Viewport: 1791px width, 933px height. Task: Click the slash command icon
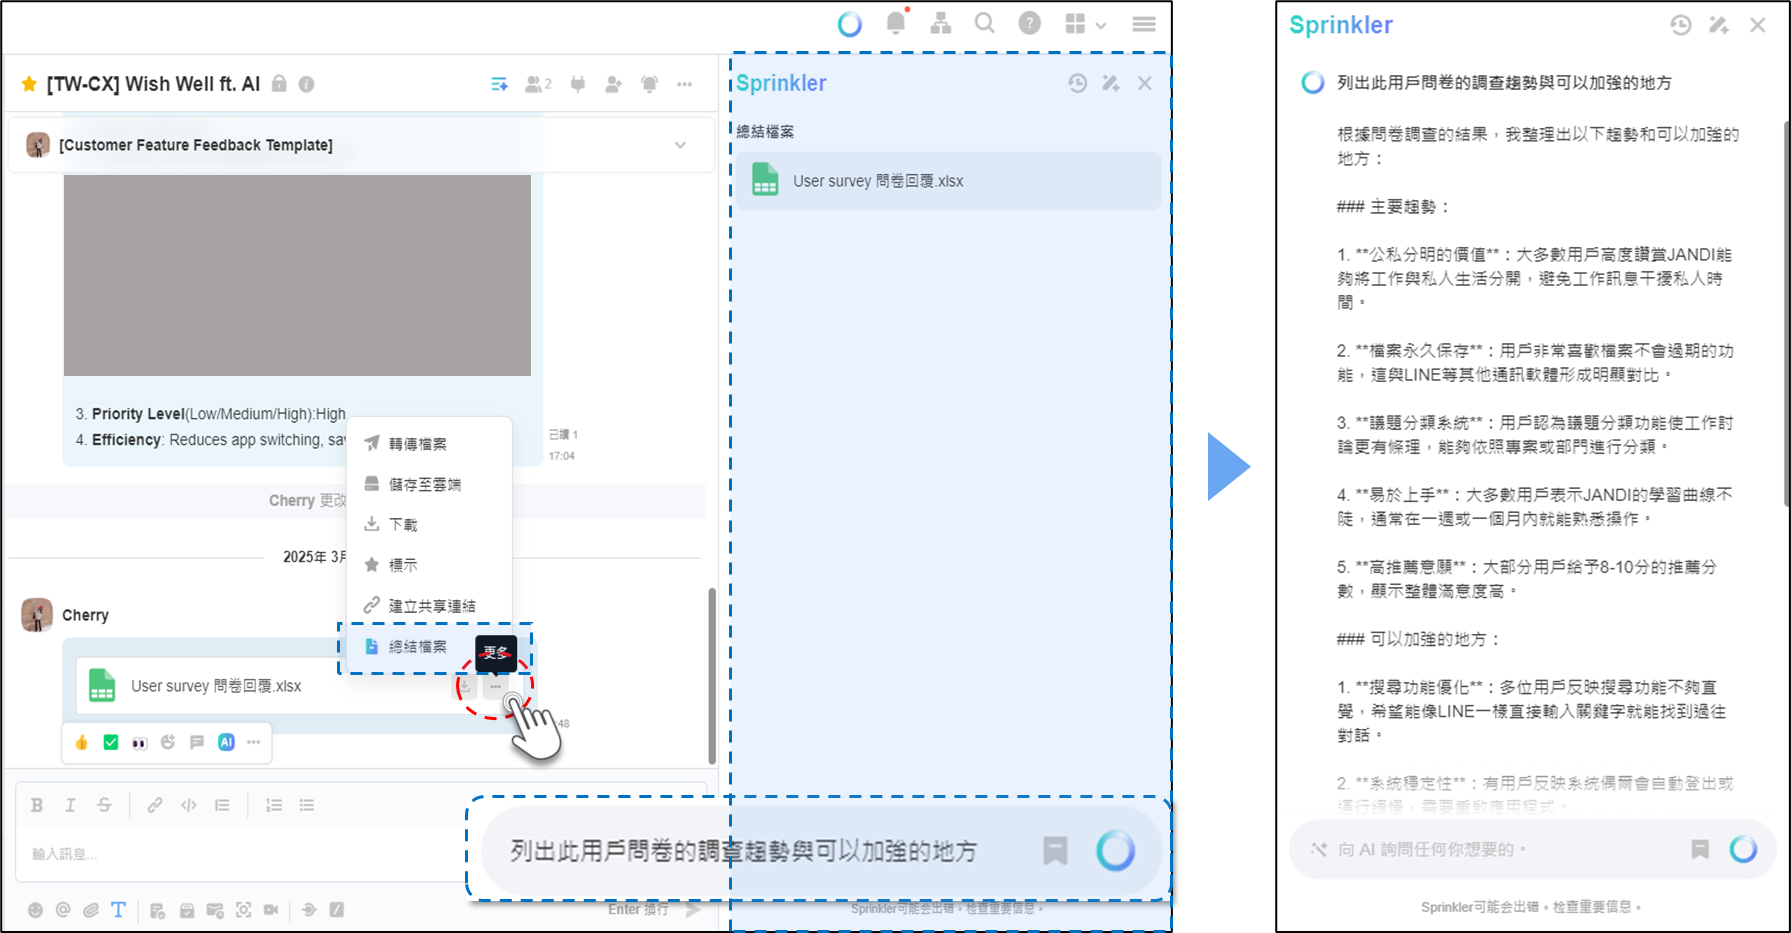[337, 910]
